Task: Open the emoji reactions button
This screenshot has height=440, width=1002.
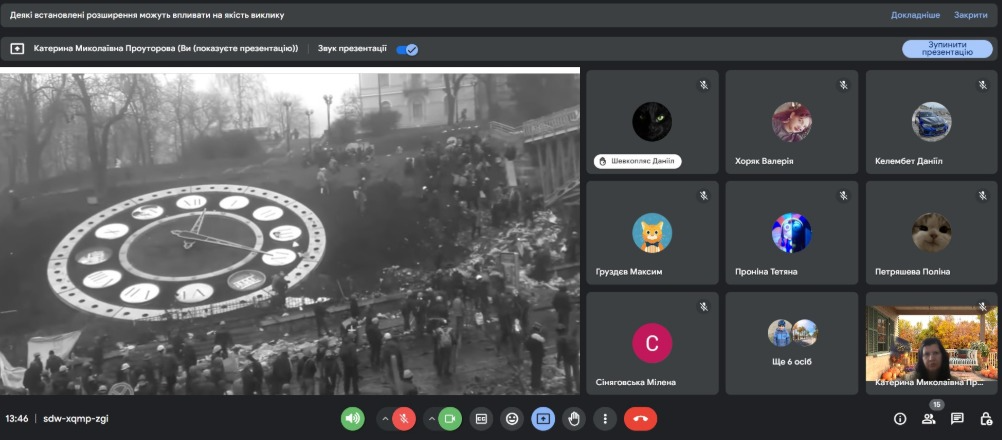Action: coord(512,419)
